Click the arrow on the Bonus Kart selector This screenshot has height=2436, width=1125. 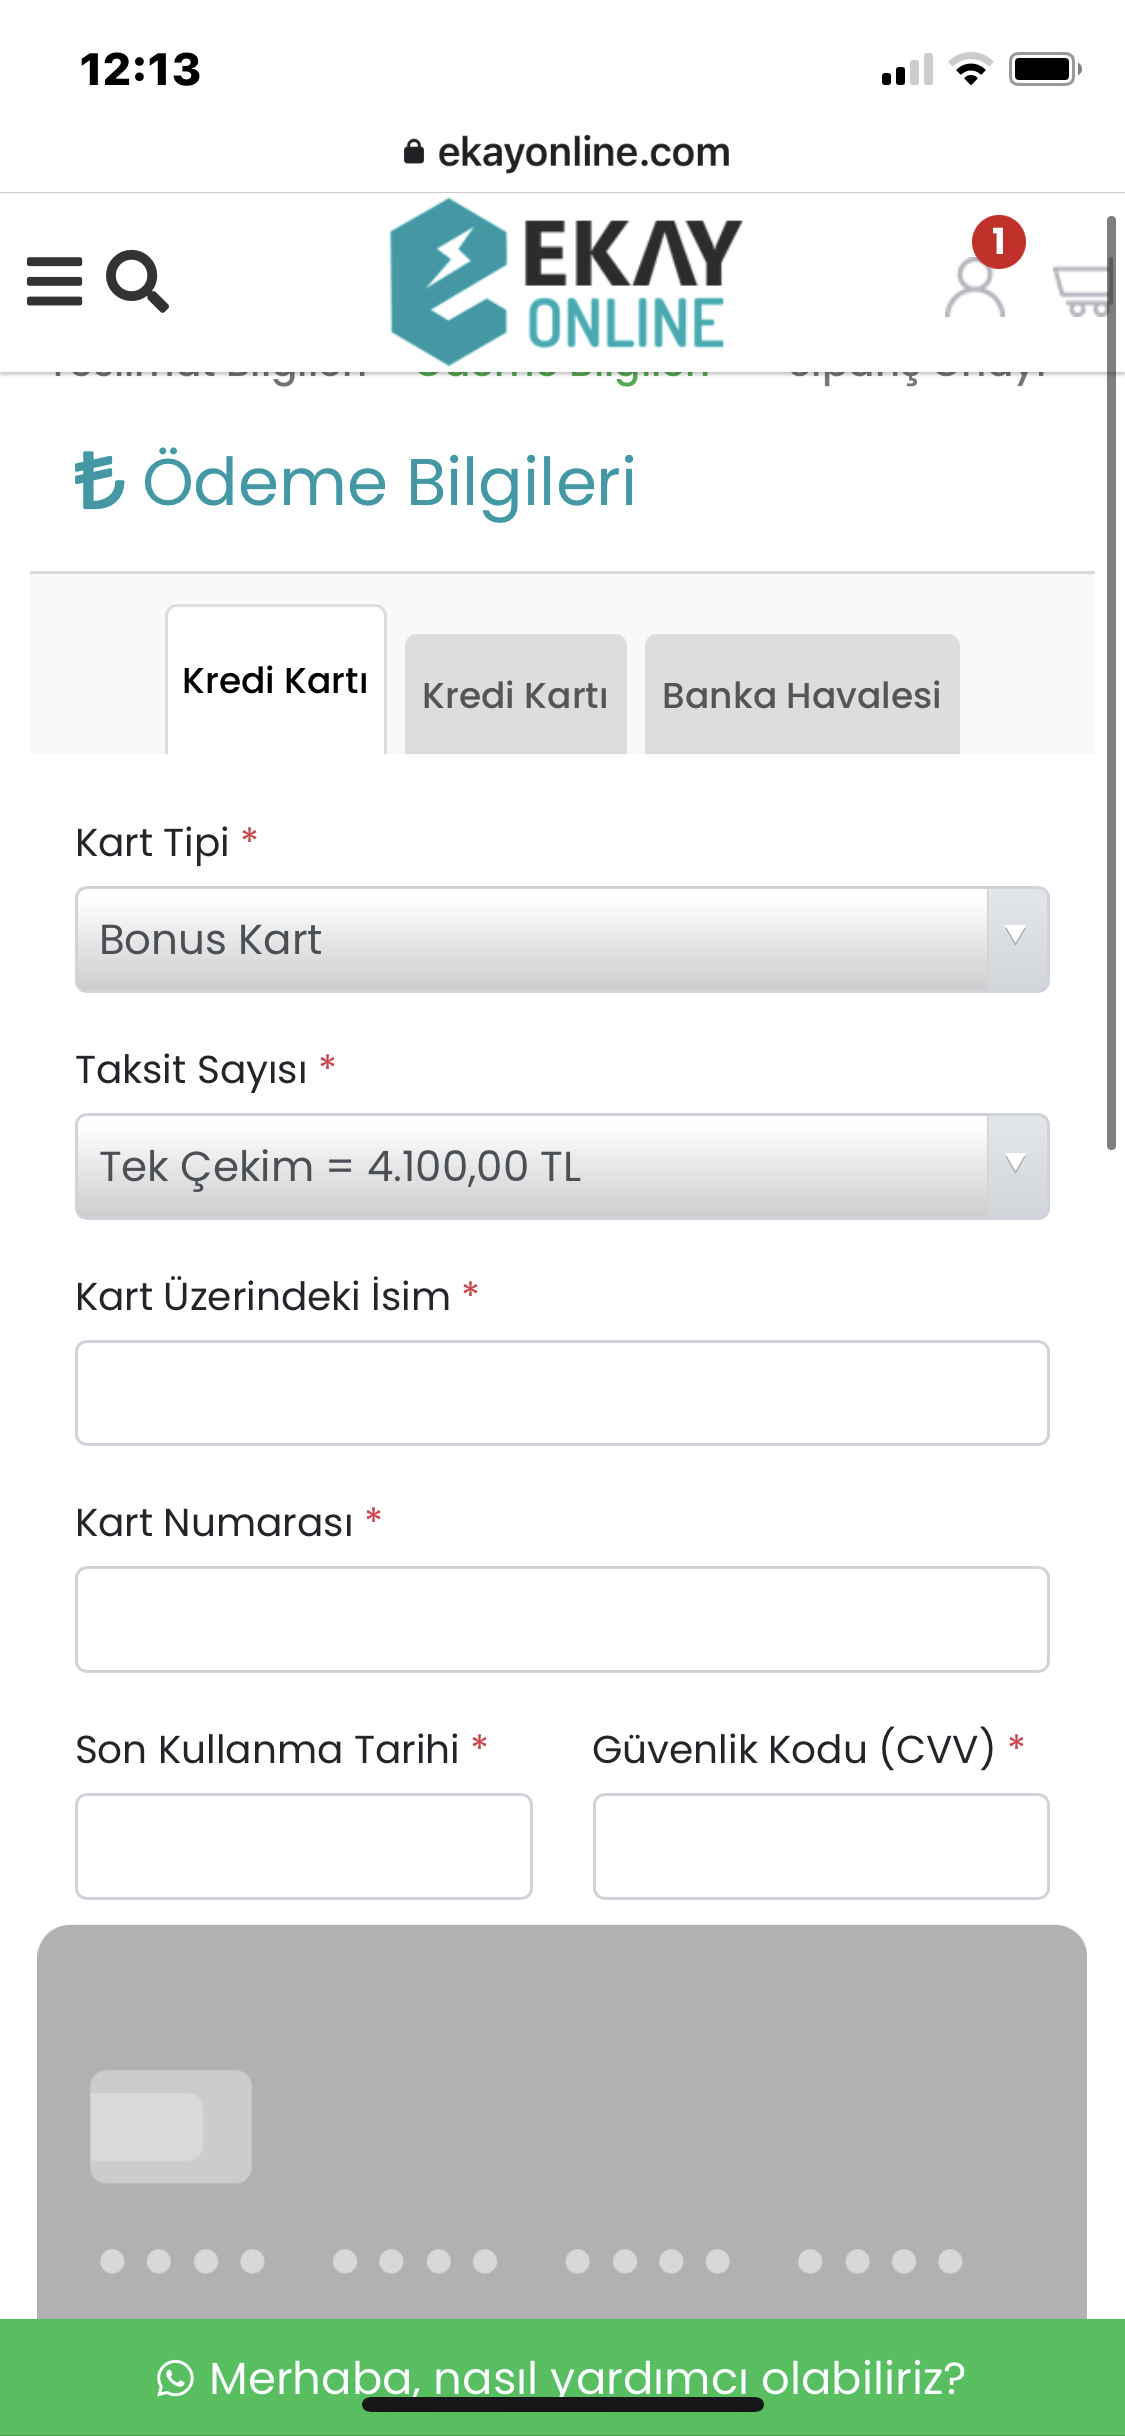pos(1016,938)
